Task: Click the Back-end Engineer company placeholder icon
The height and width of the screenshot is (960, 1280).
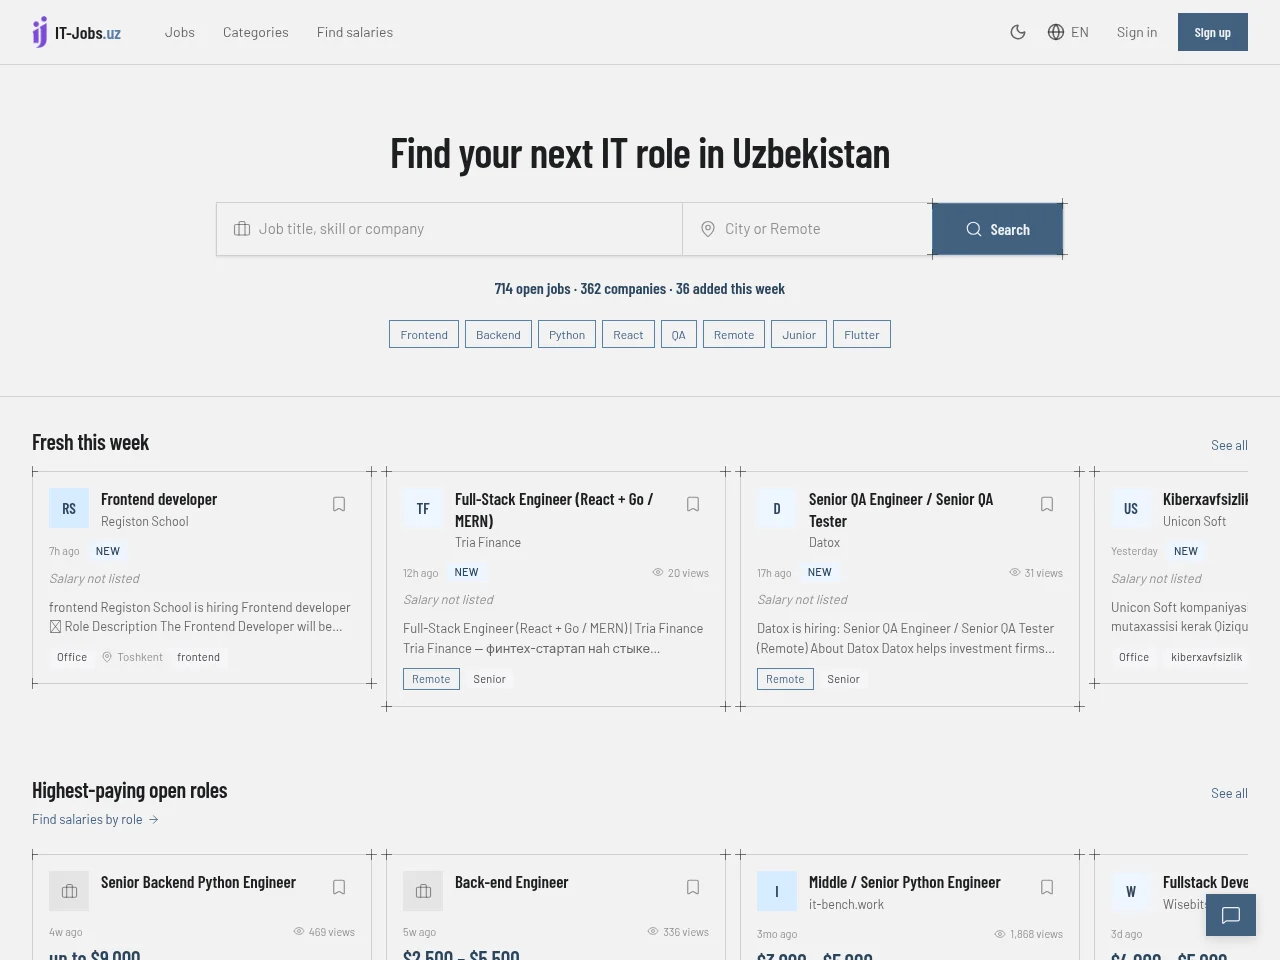Action: coord(423,891)
